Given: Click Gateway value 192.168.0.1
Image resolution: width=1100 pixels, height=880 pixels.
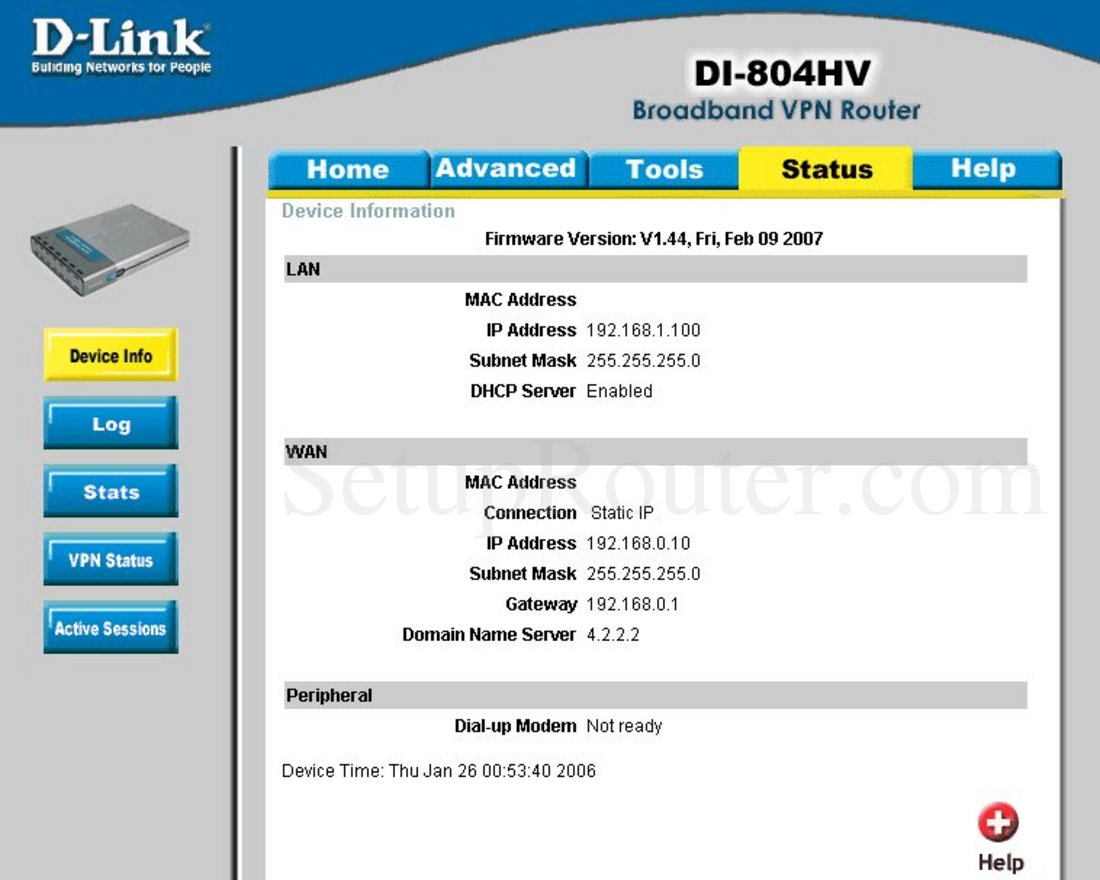Looking at the screenshot, I should tap(633, 604).
